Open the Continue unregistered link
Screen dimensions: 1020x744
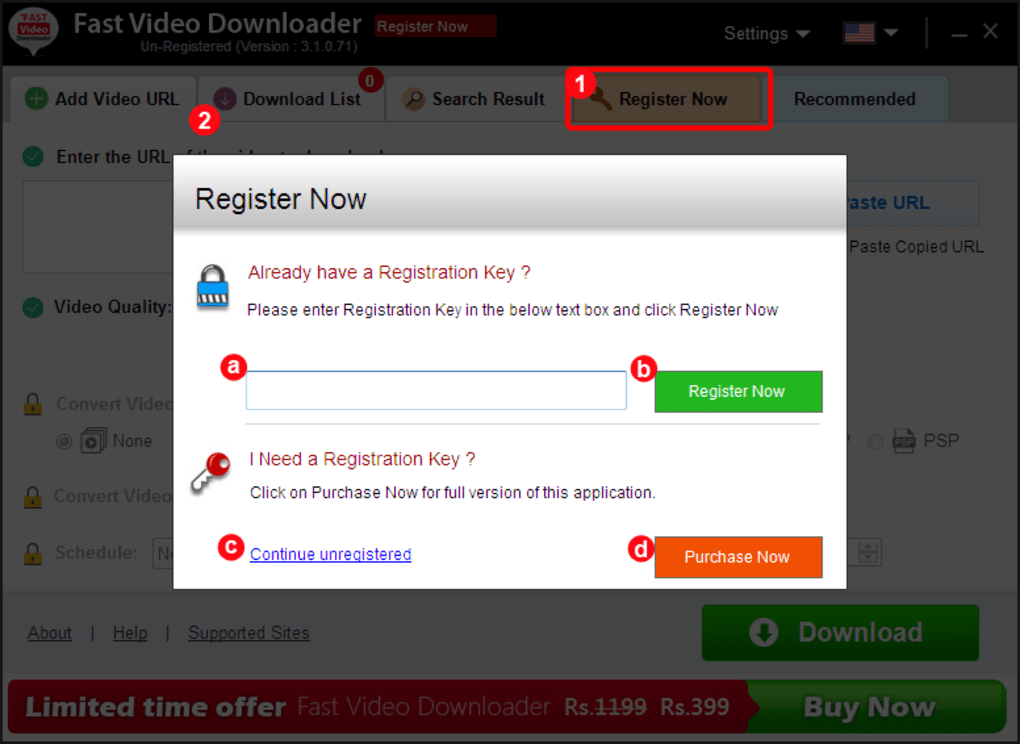(x=330, y=554)
